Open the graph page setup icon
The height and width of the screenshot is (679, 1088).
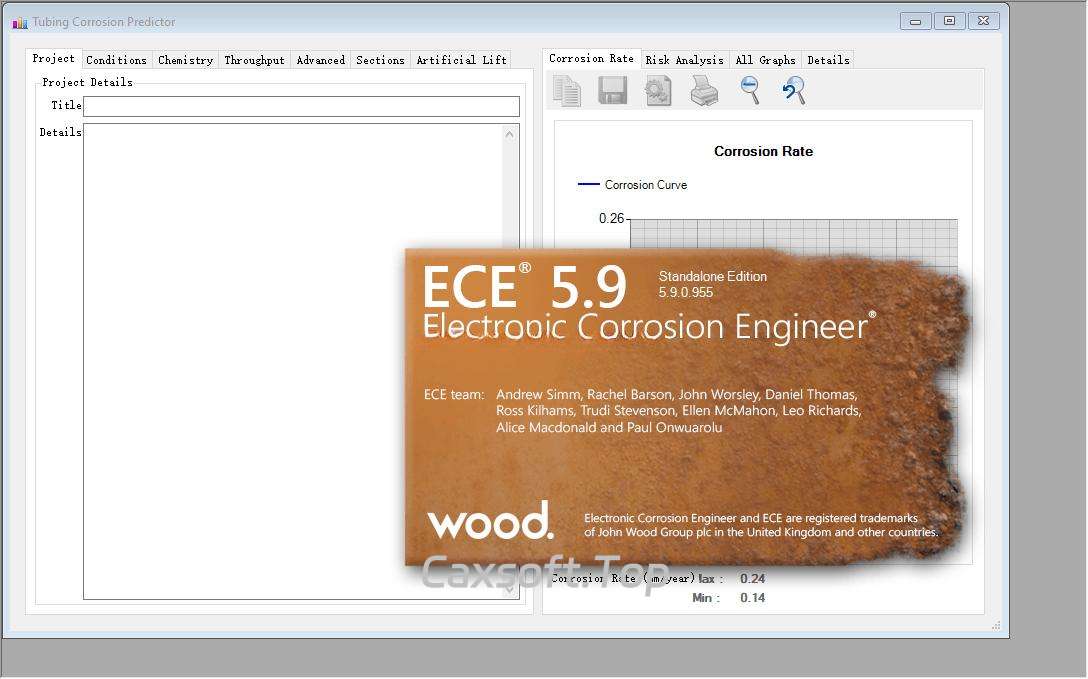point(658,91)
